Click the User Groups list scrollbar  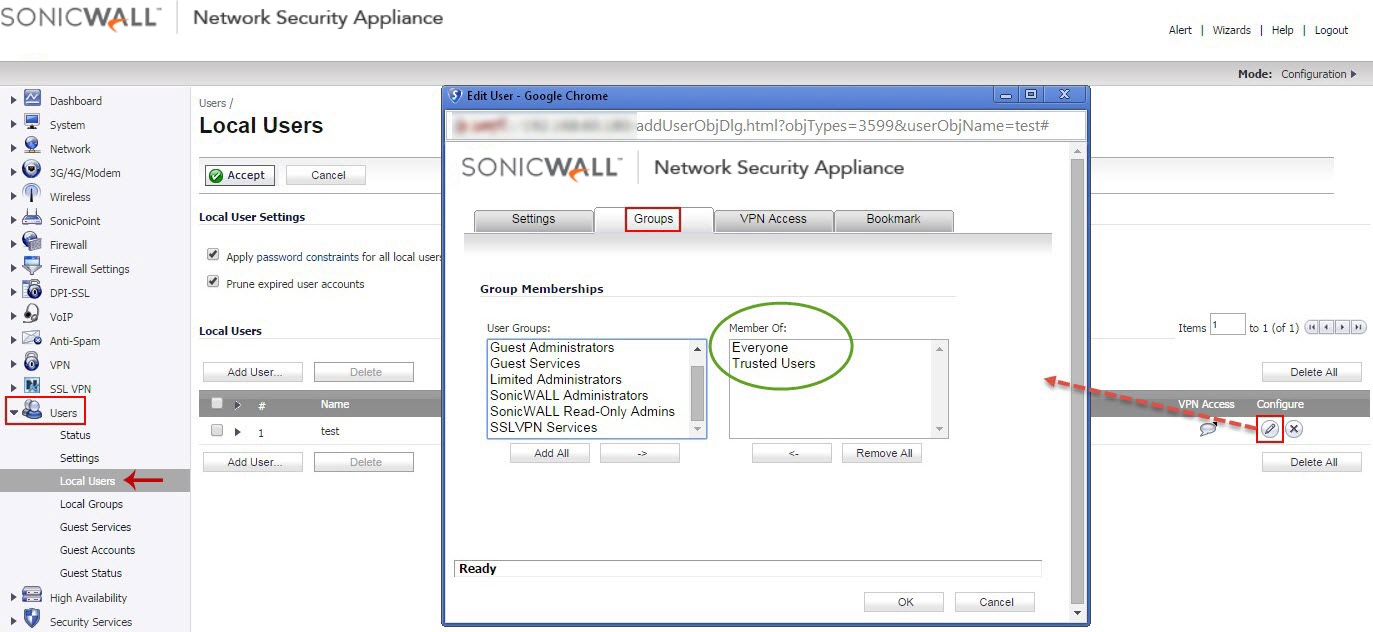pos(698,388)
